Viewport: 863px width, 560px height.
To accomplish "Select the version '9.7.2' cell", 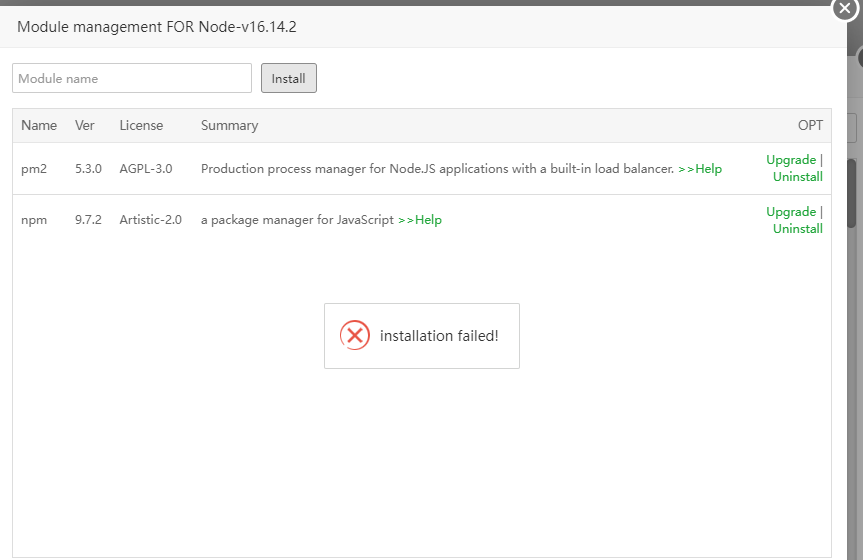I will click(x=88, y=220).
